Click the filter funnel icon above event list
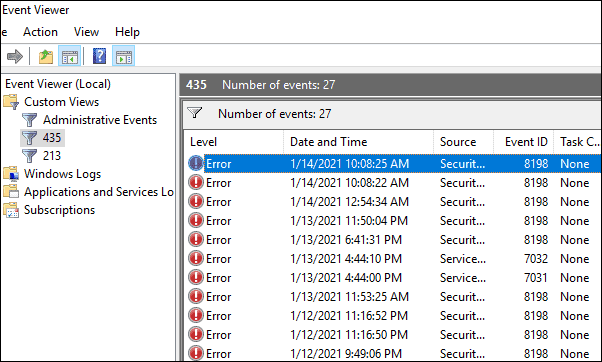Image resolution: width=602 pixels, height=362 pixels. click(195, 113)
